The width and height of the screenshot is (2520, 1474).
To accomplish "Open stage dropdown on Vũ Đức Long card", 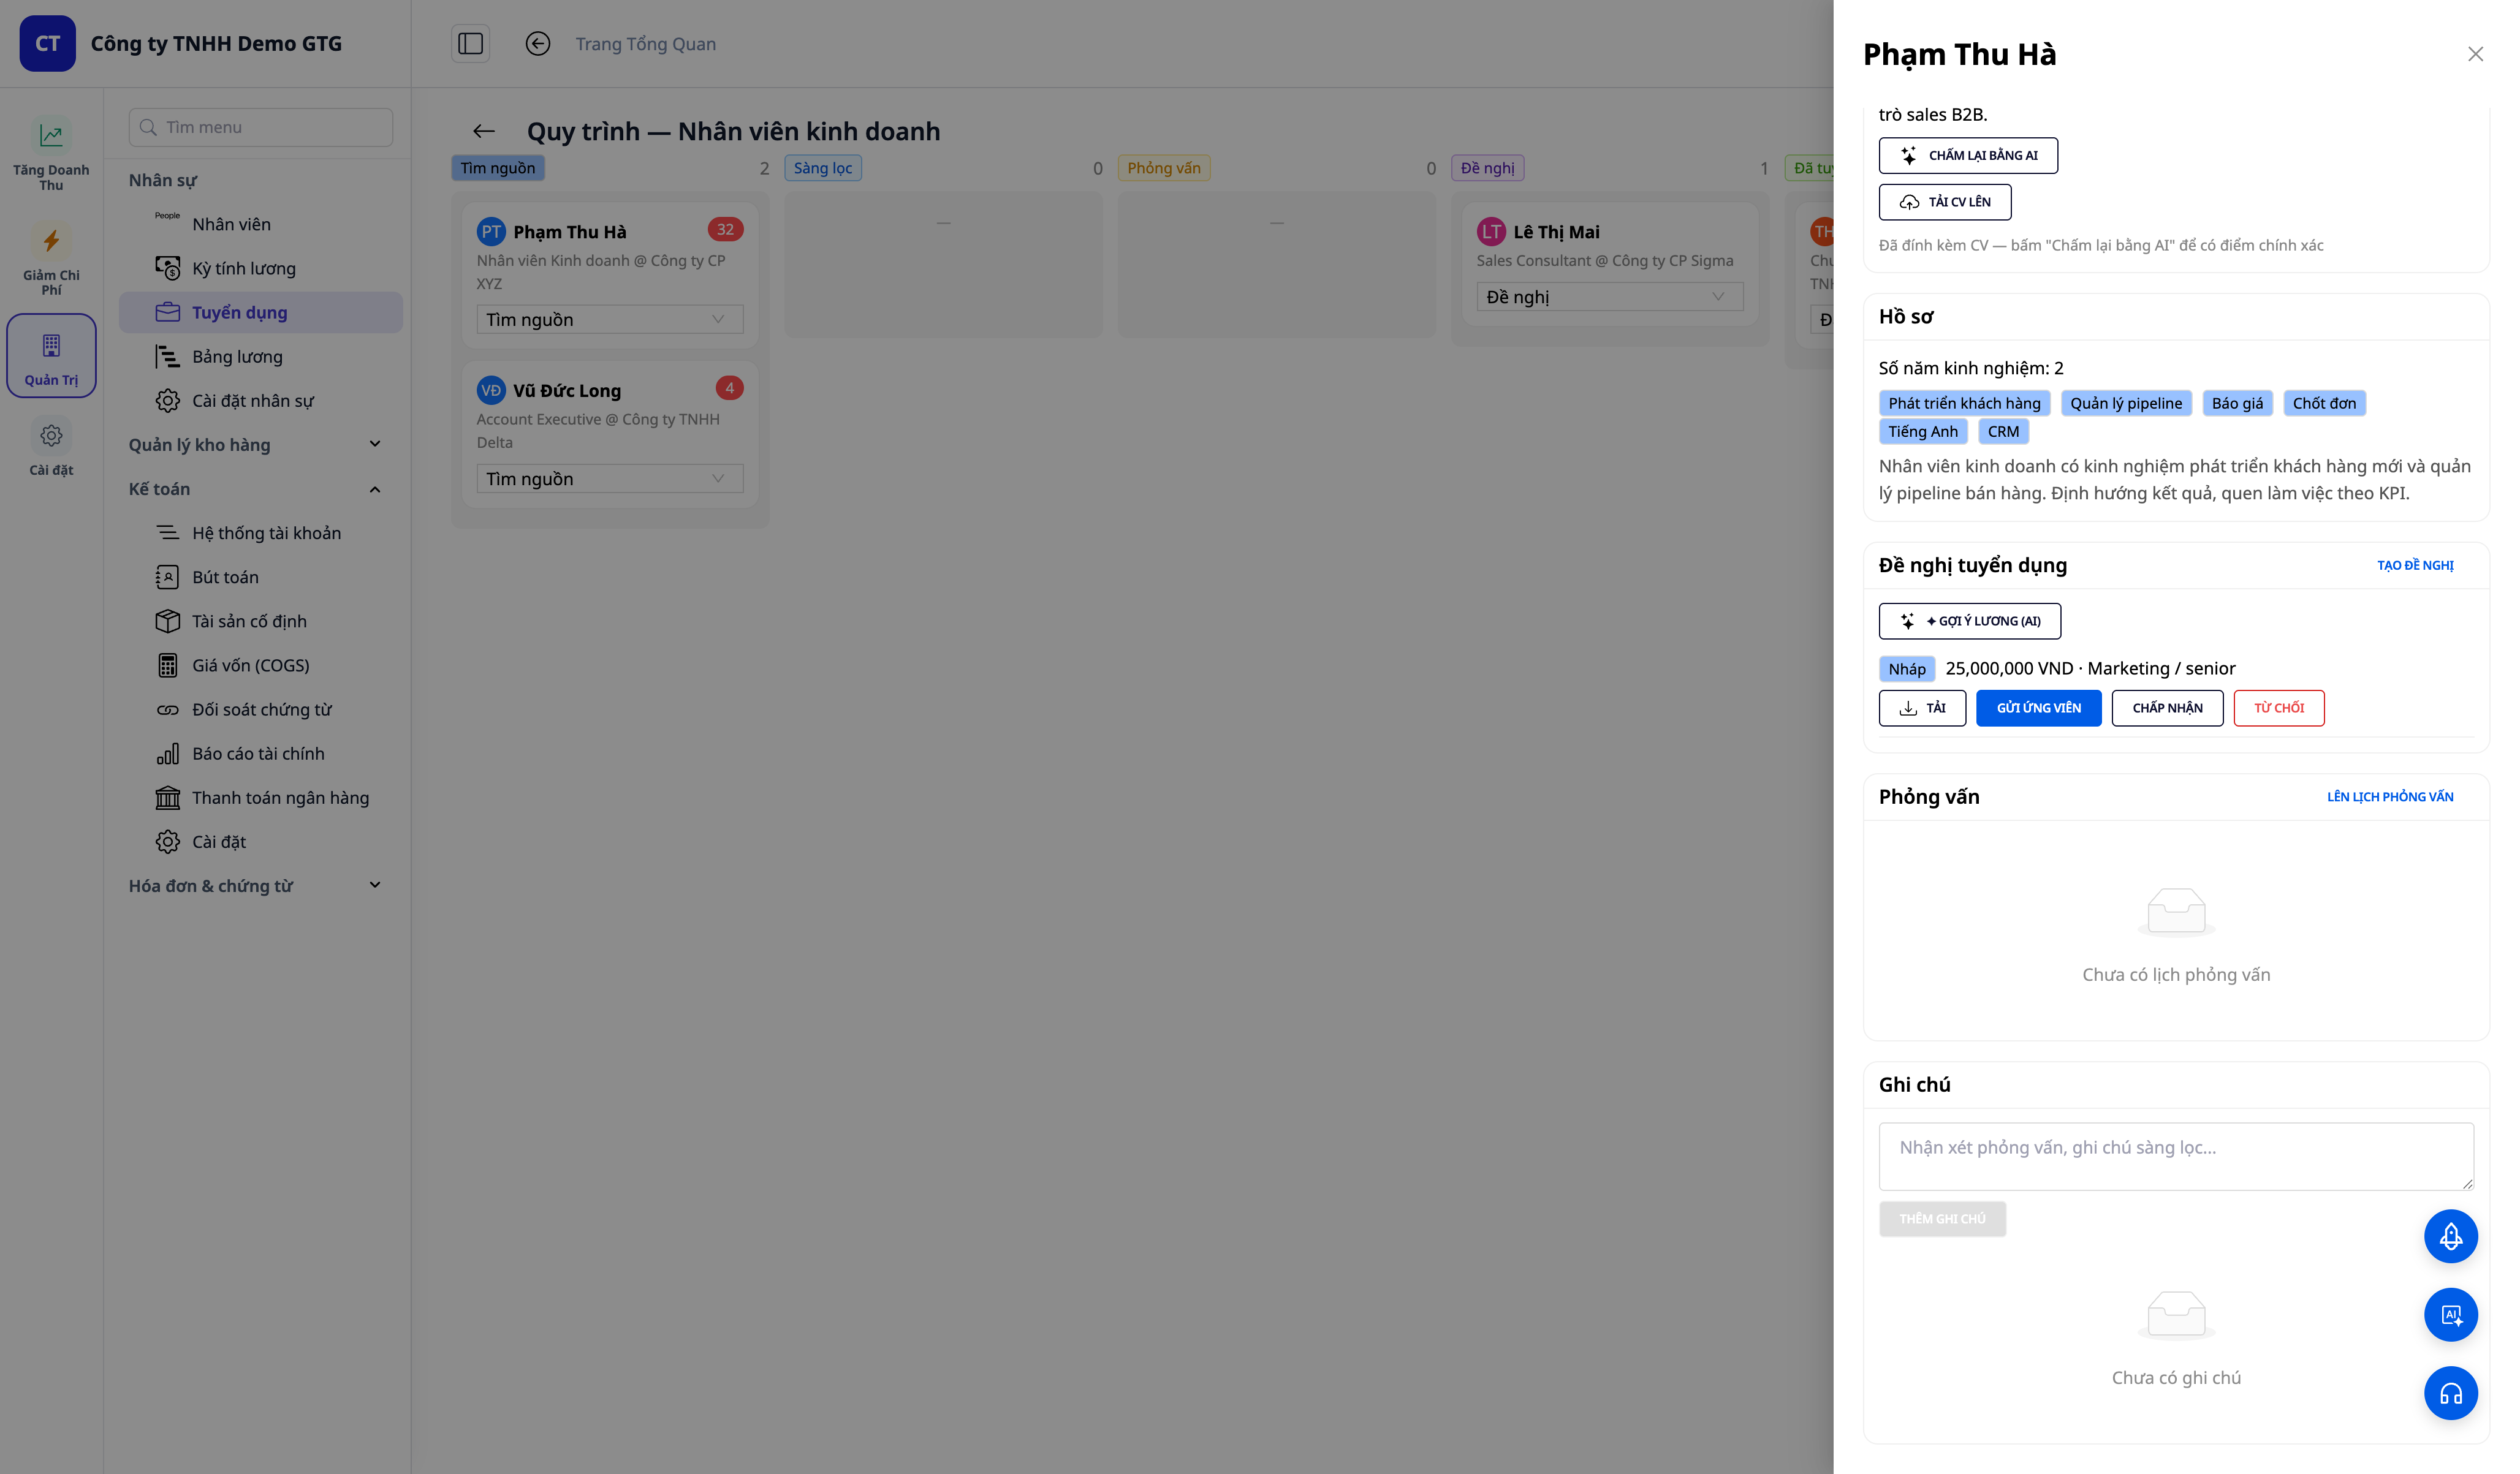I will (x=609, y=478).
